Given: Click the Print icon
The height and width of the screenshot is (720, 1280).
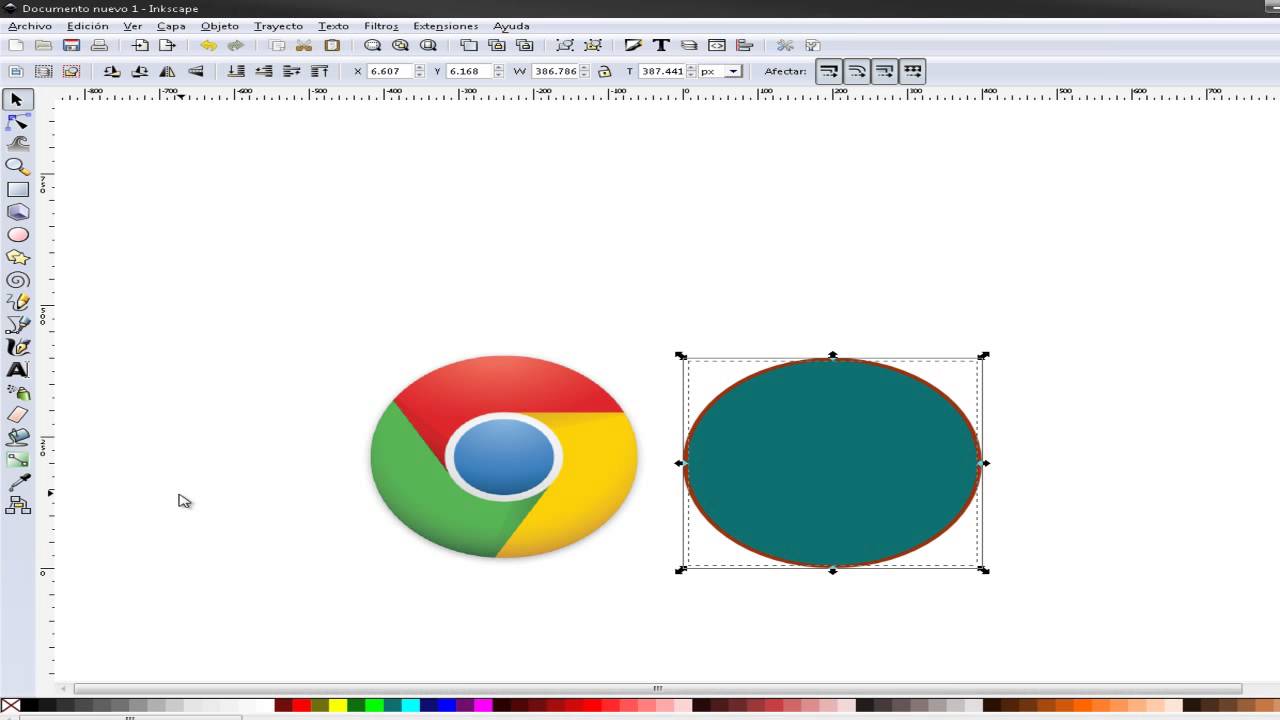Looking at the screenshot, I should [99, 45].
